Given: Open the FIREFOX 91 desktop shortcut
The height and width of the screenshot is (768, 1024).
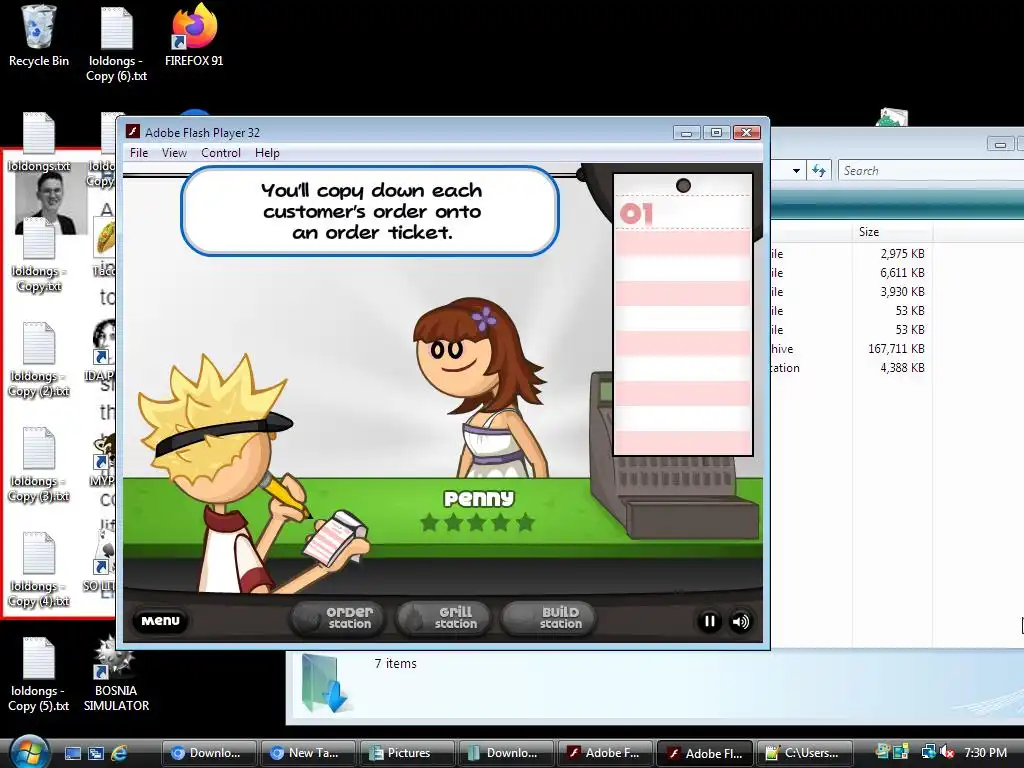Looking at the screenshot, I should point(194,35).
